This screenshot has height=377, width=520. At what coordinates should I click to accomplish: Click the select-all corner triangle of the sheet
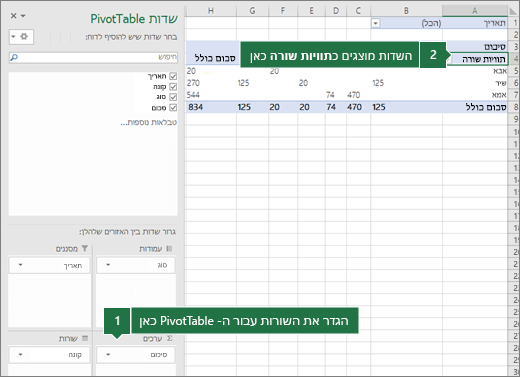click(513, 12)
